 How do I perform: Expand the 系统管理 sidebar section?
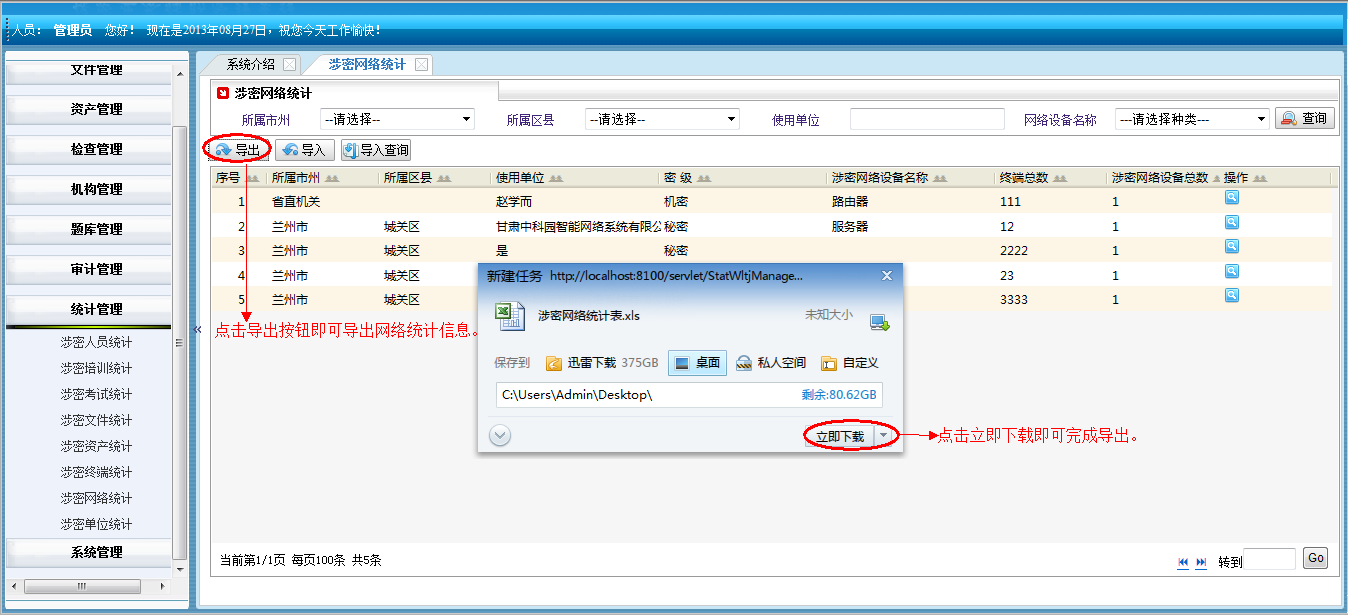pyautogui.click(x=89, y=552)
